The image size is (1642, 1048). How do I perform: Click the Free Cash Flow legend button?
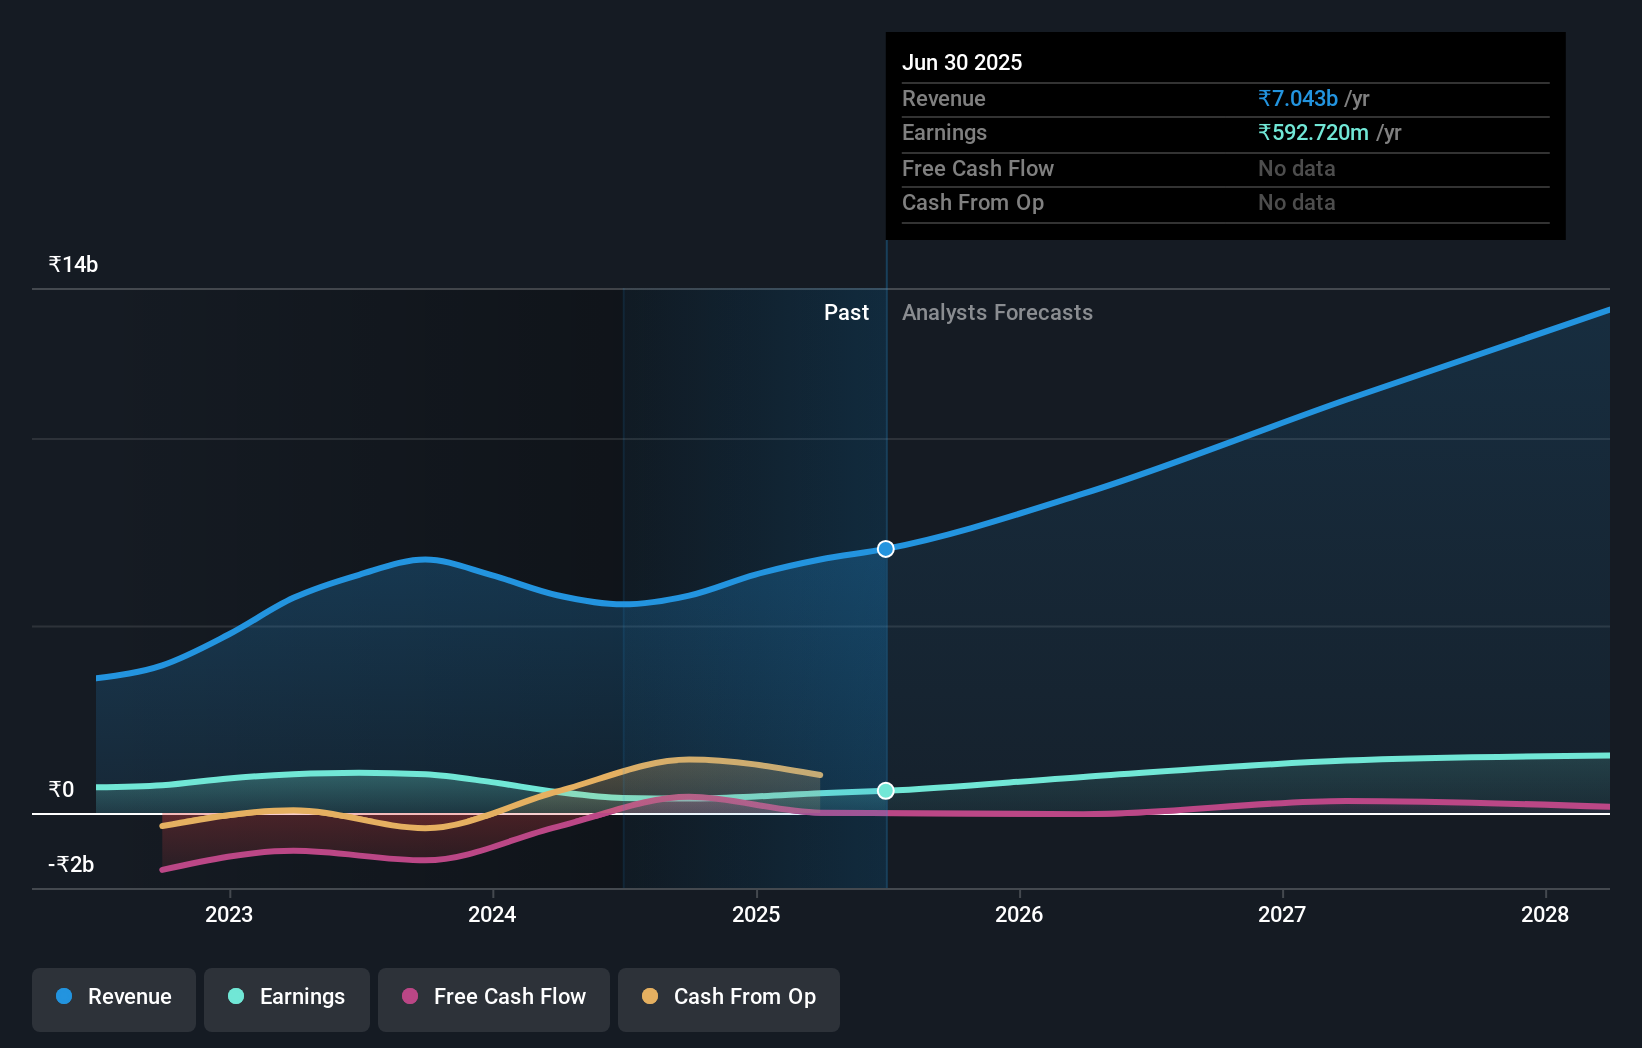click(493, 998)
